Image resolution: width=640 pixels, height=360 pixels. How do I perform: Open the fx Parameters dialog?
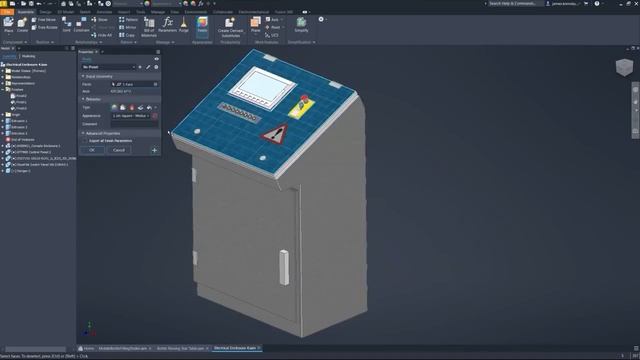point(167,24)
